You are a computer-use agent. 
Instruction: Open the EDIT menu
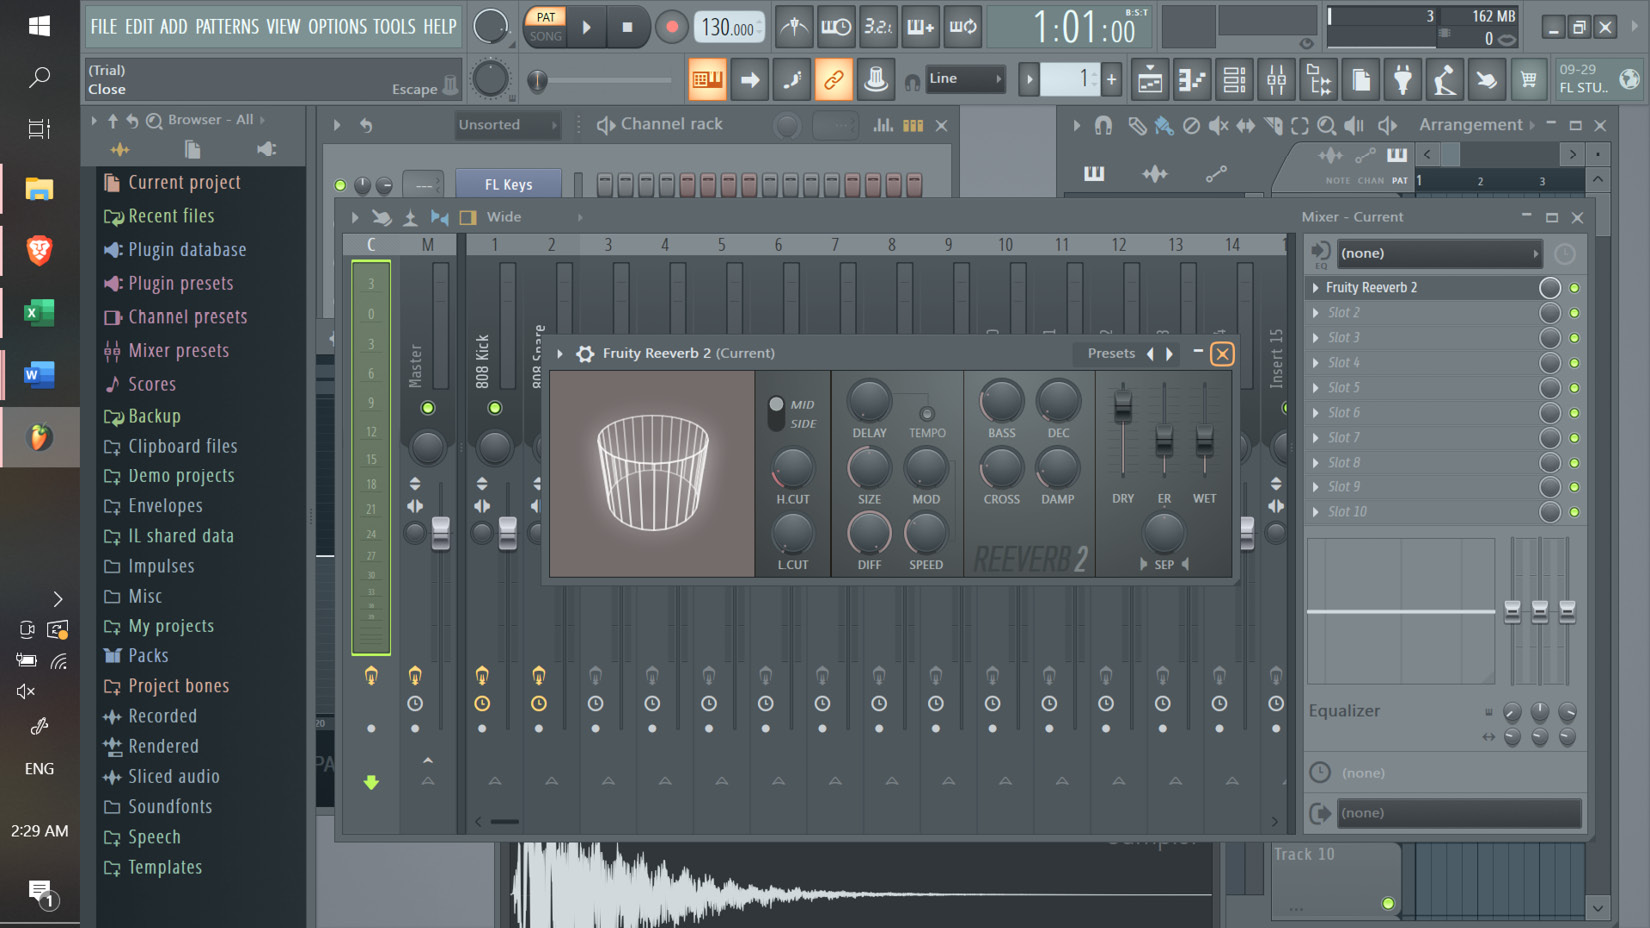pos(139,27)
